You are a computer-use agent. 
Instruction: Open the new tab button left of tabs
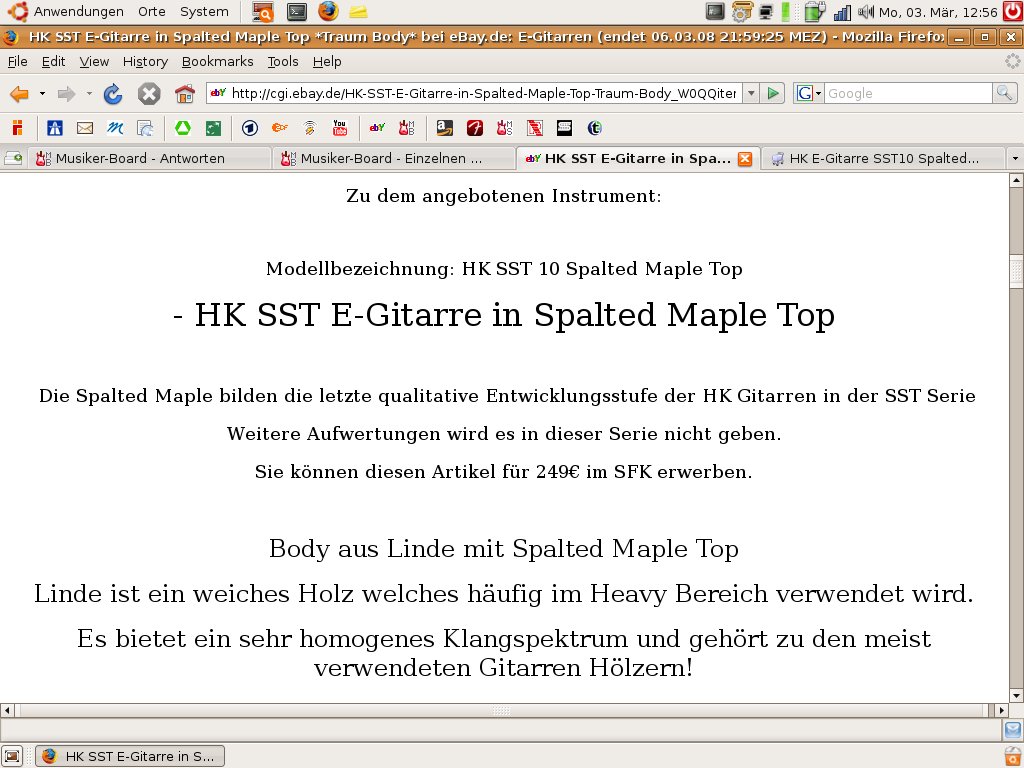click(x=13, y=158)
